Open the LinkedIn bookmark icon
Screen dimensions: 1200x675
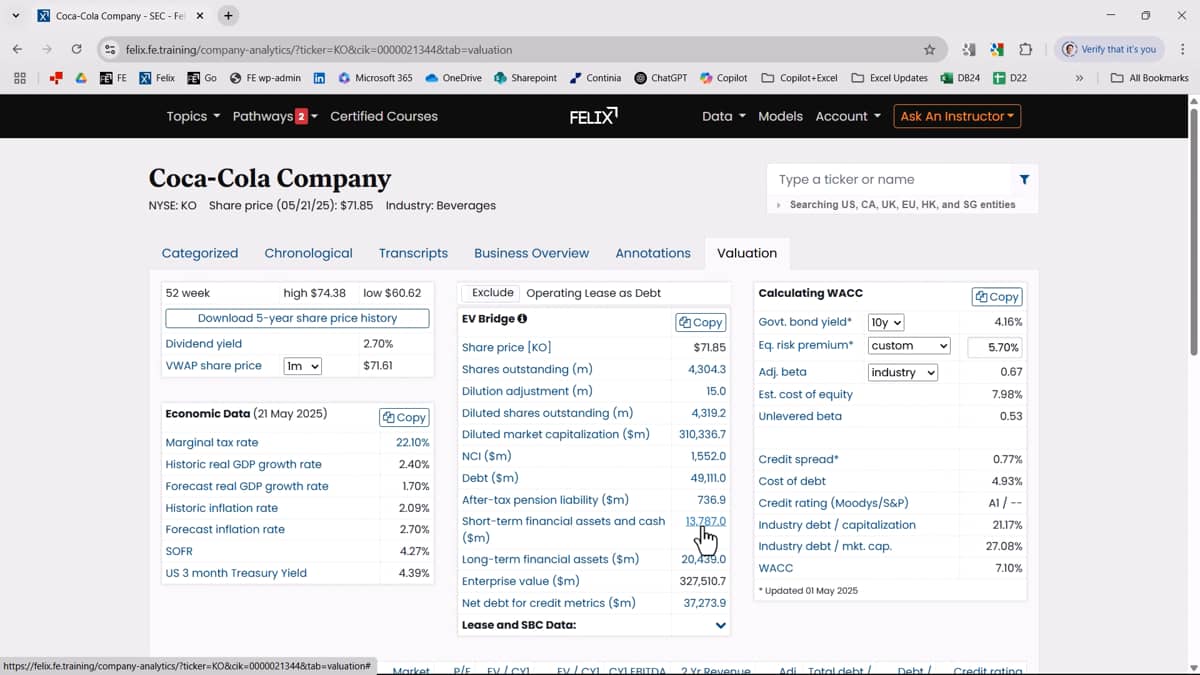[x=320, y=77]
